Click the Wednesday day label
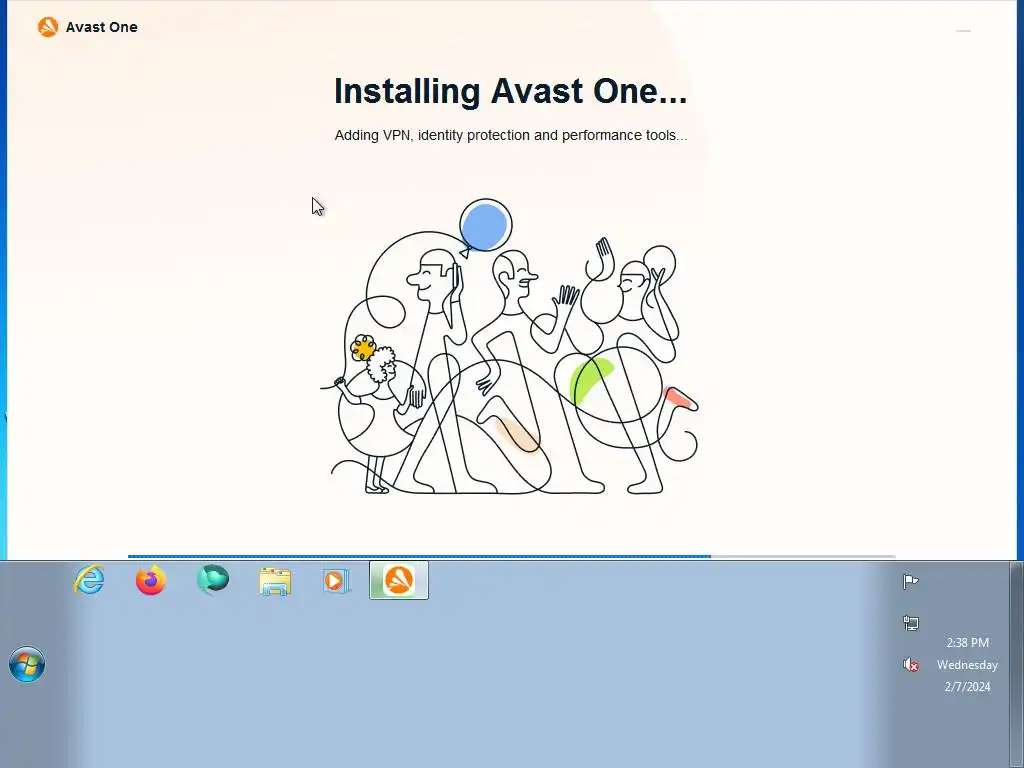 pyautogui.click(x=967, y=665)
